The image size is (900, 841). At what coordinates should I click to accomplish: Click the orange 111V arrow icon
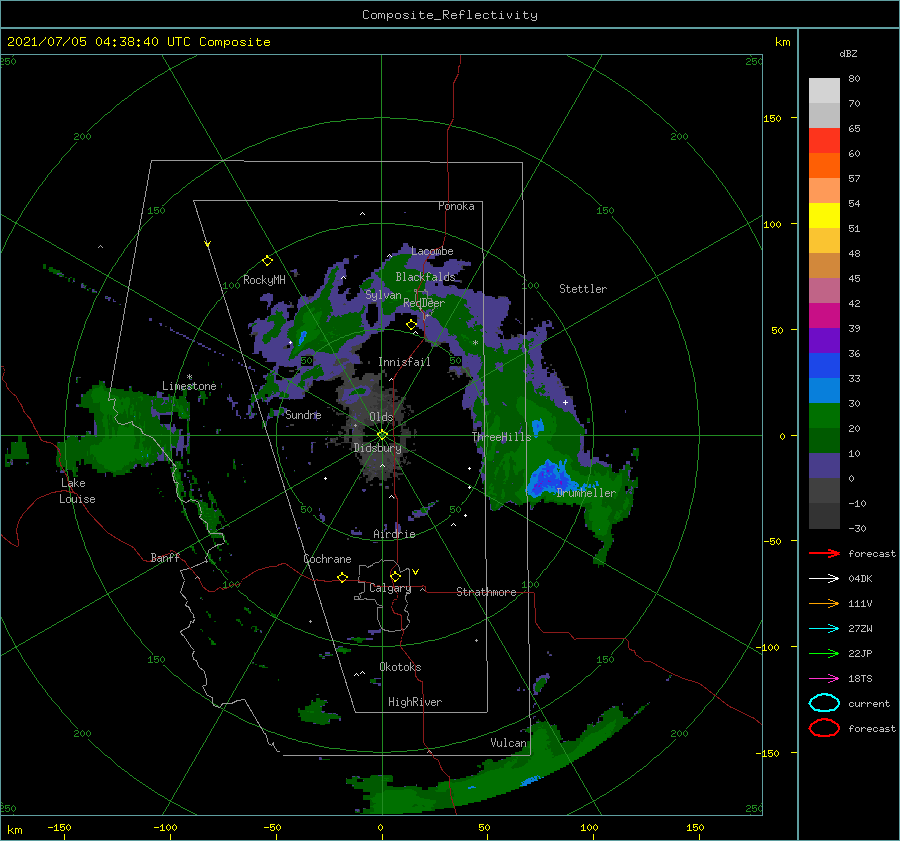(x=824, y=603)
